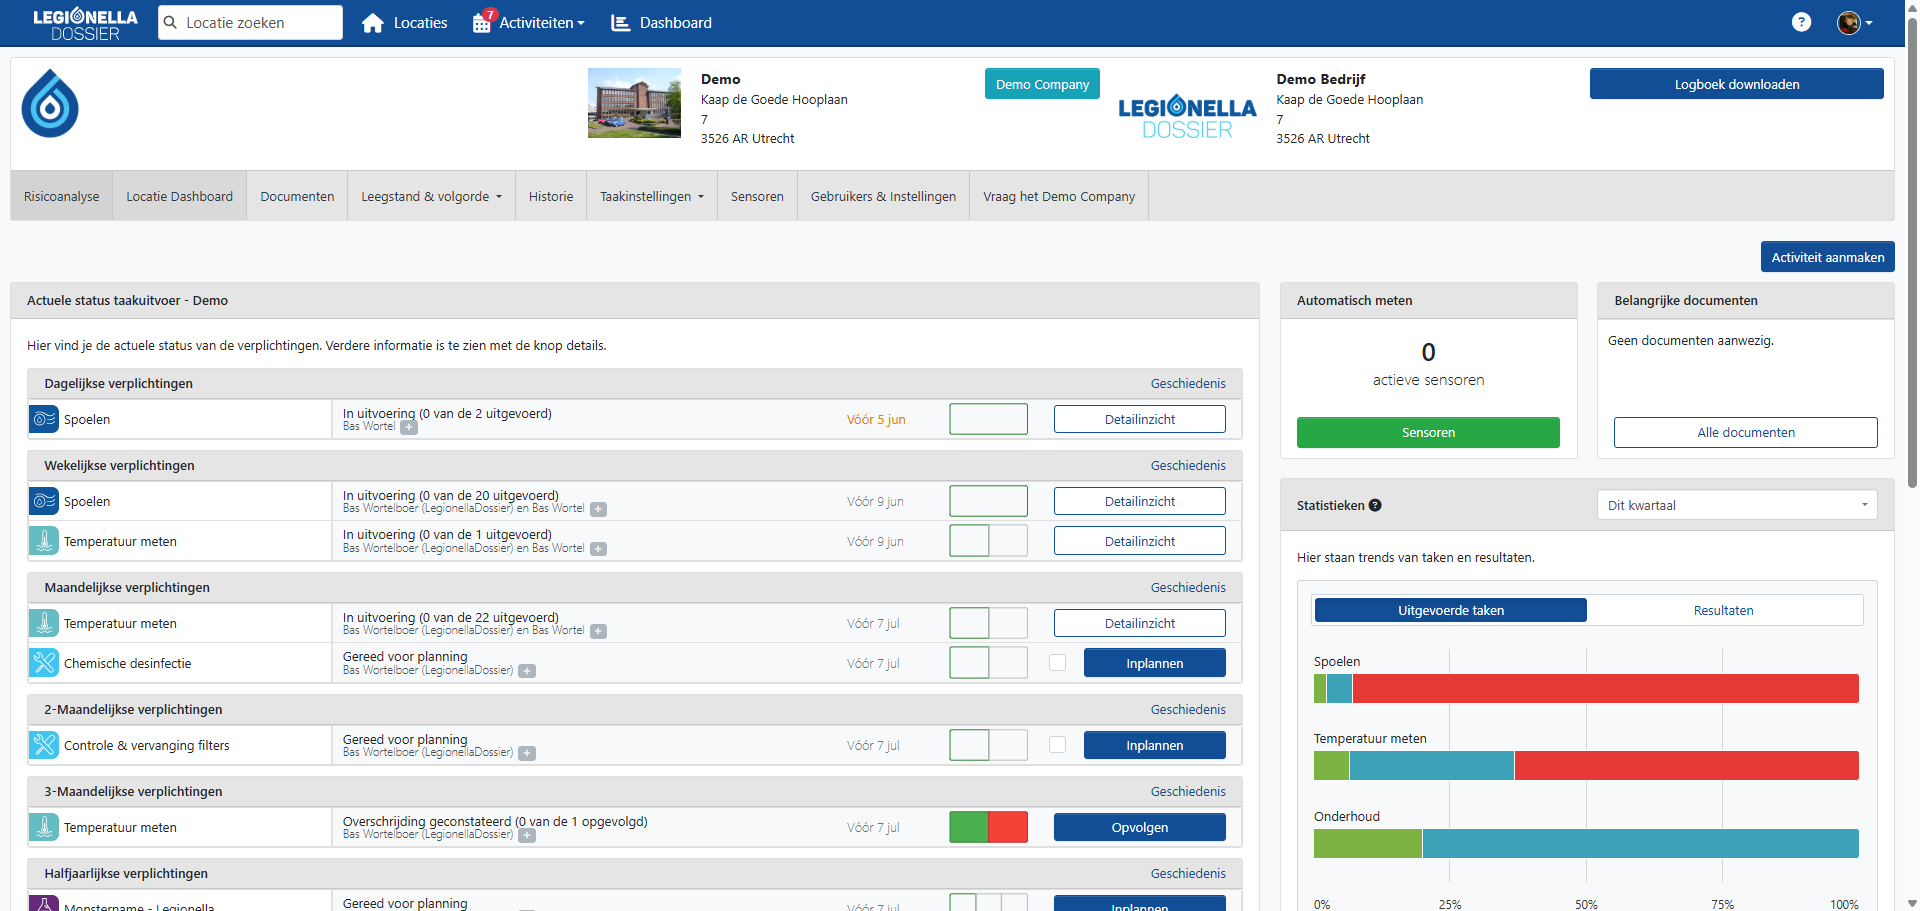This screenshot has width=1920, height=911.
Task: Open the Historie tab
Action: click(x=551, y=197)
